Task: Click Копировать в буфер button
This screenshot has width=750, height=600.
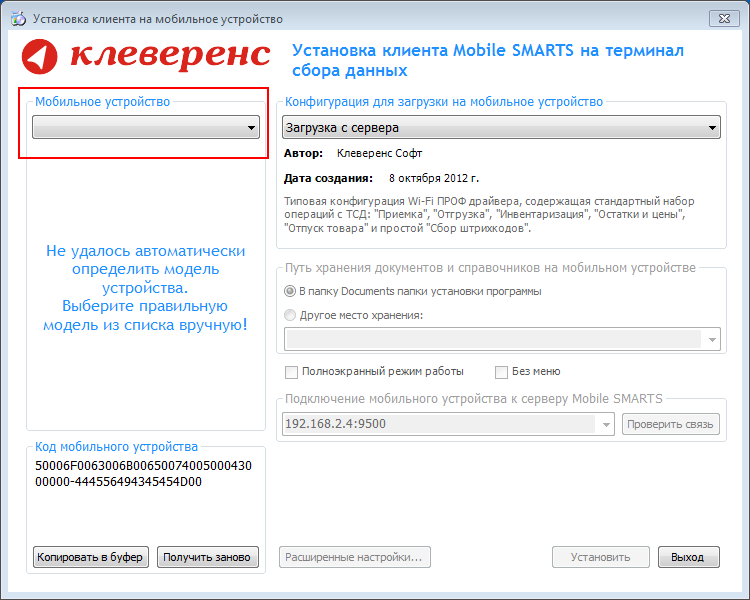Action: click(91, 557)
